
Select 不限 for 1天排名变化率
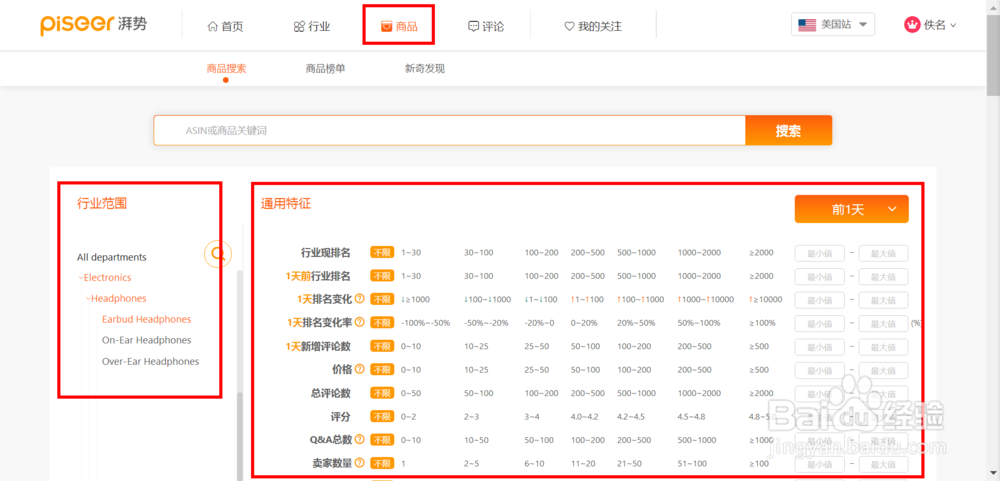coord(382,323)
